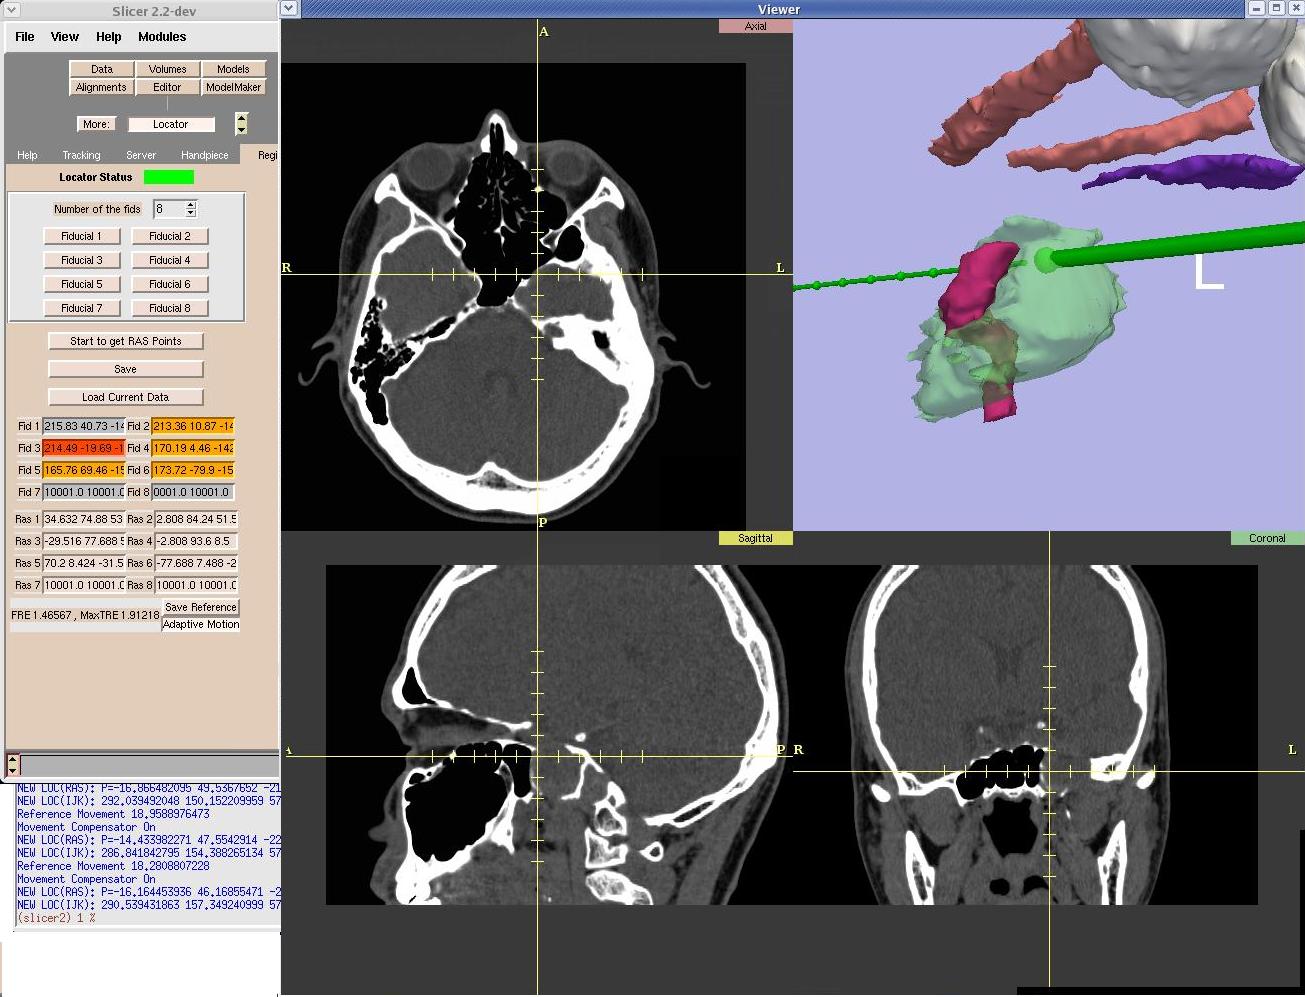Open the Modules menu
This screenshot has width=1305, height=997.
pyautogui.click(x=162, y=37)
